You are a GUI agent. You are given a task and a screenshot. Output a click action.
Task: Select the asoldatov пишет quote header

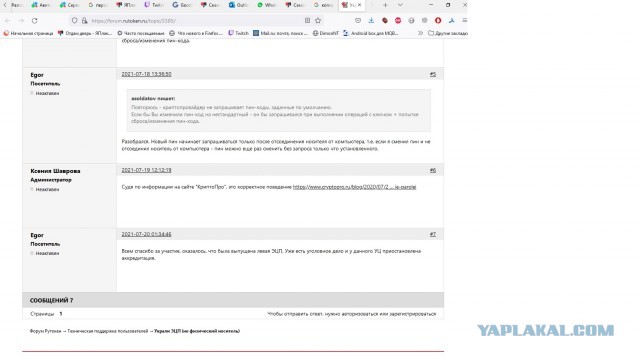pyautogui.click(x=153, y=98)
